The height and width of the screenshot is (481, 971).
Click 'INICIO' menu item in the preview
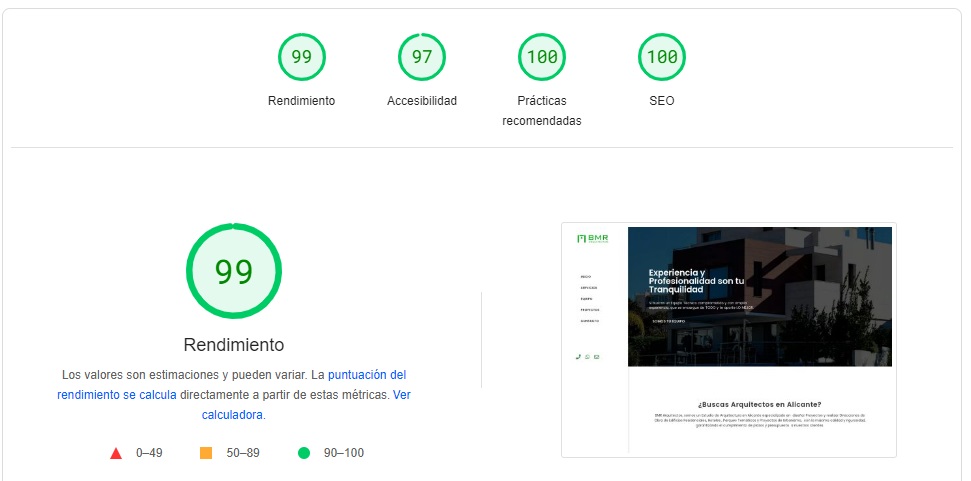point(585,277)
